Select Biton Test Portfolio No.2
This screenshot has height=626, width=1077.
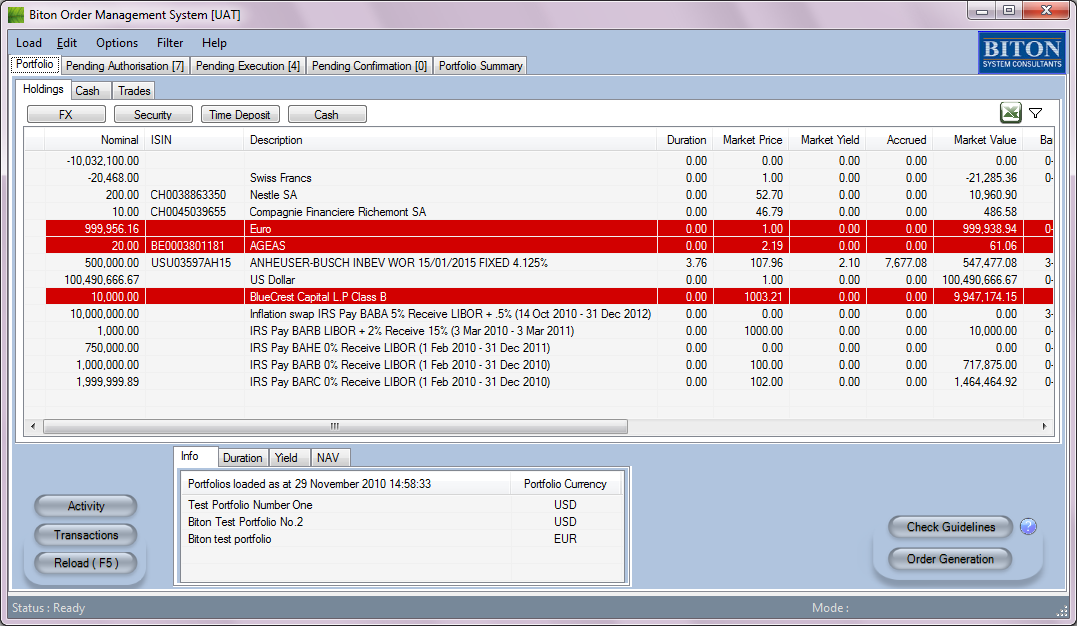coord(401,522)
